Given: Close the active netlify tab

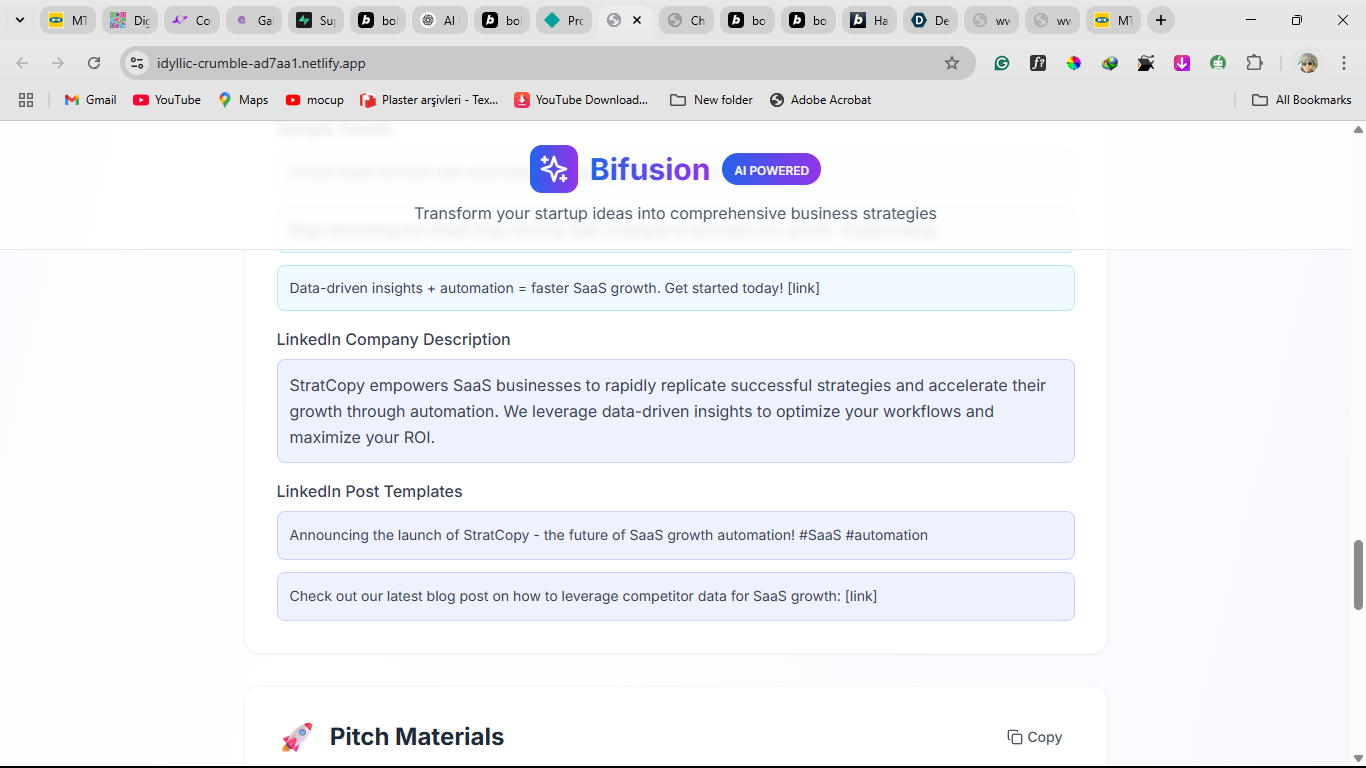Looking at the screenshot, I should click(637, 20).
